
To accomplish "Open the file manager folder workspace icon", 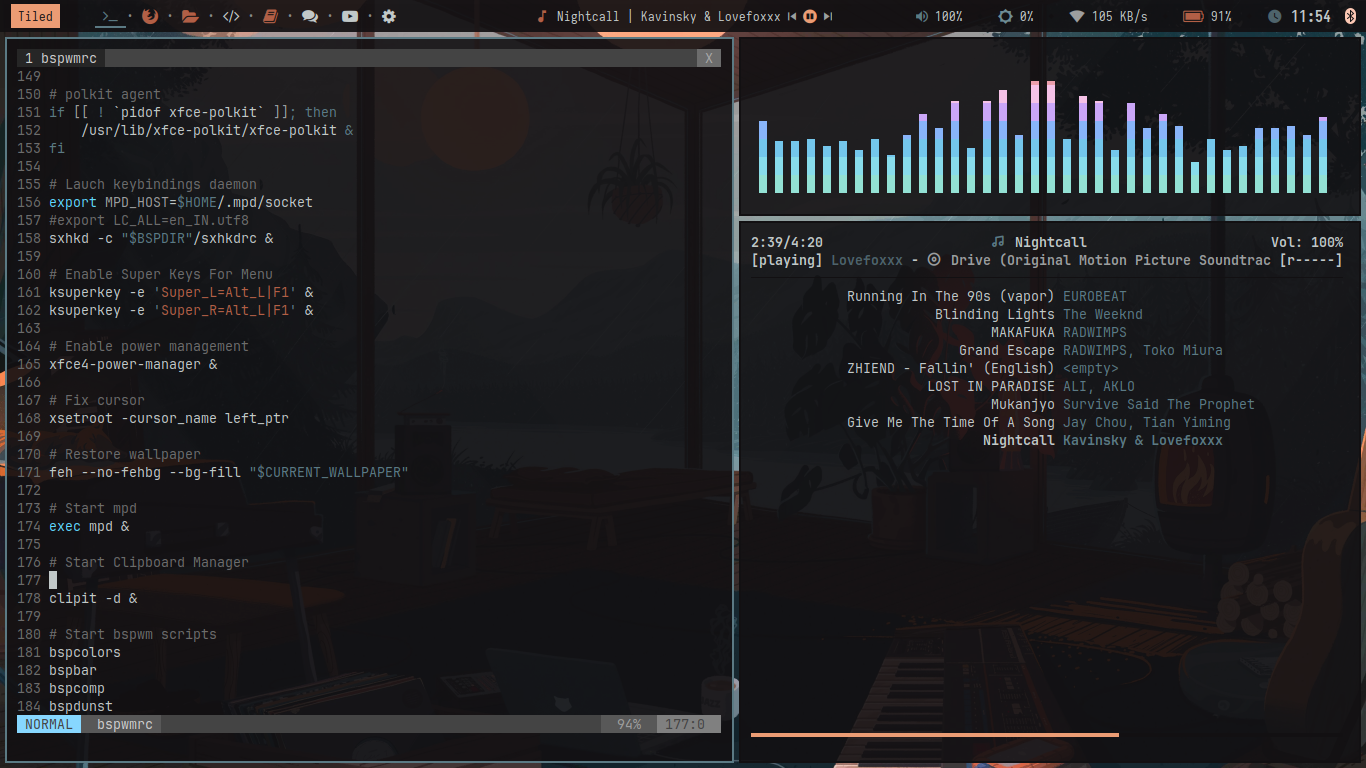I will click(x=190, y=16).
